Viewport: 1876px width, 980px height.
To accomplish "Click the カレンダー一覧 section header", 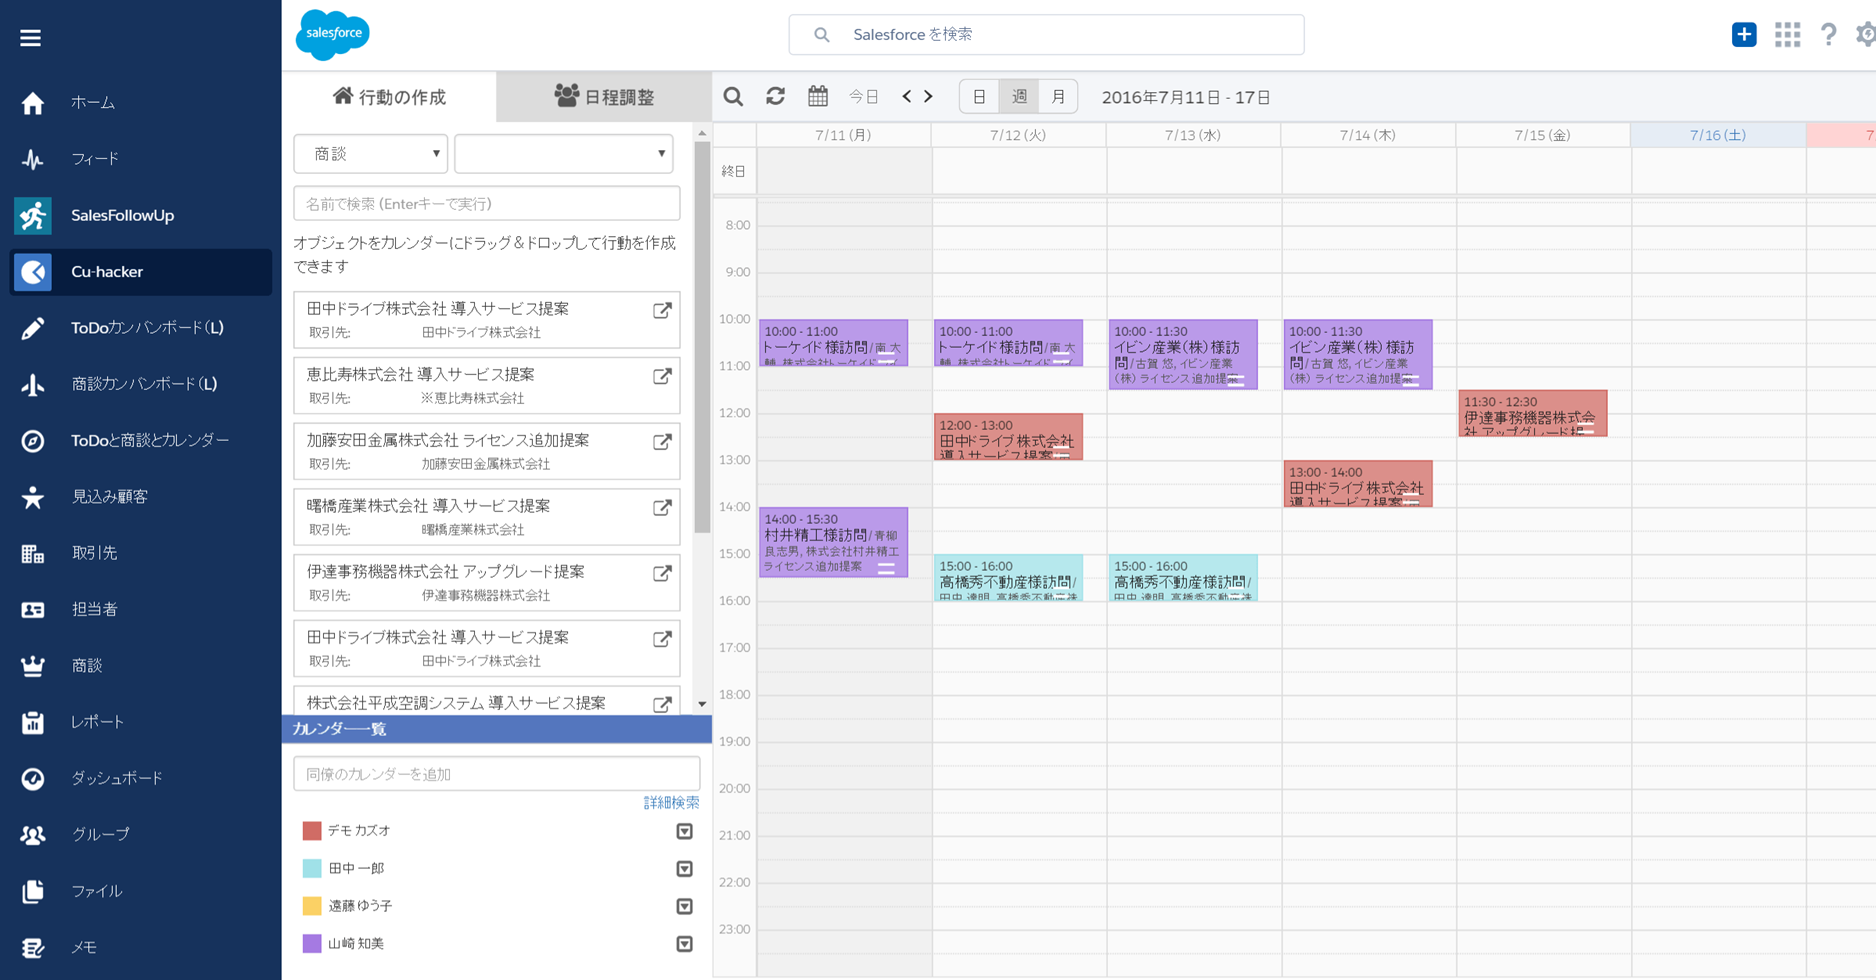I will pyautogui.click(x=497, y=729).
